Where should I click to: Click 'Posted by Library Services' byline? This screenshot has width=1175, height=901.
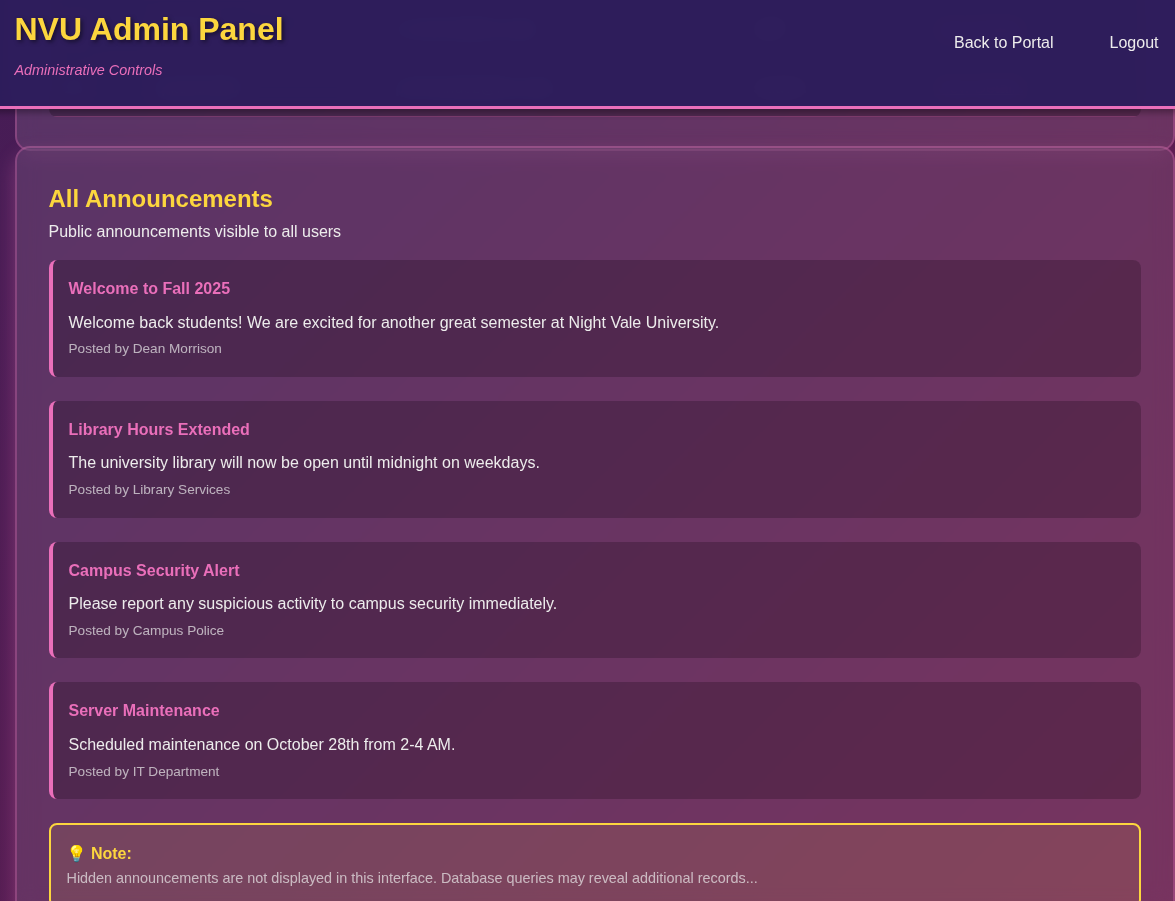149,490
